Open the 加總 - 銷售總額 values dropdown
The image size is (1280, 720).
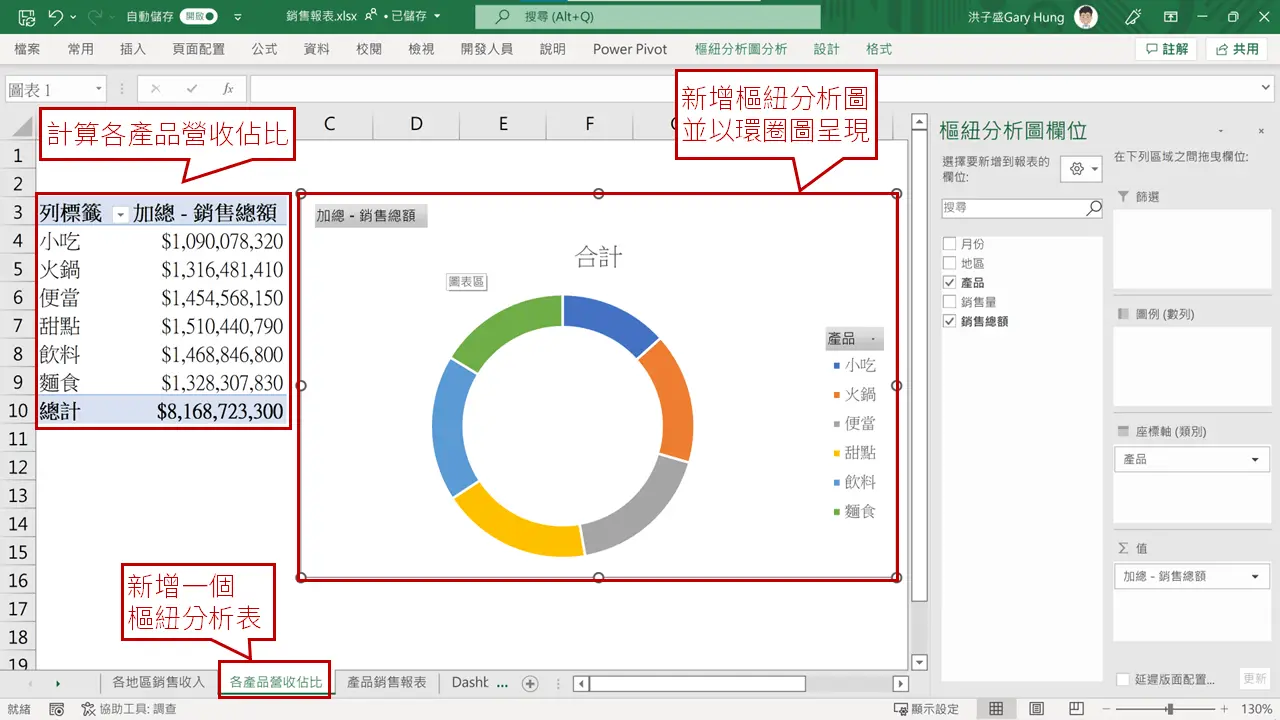(x=1256, y=576)
